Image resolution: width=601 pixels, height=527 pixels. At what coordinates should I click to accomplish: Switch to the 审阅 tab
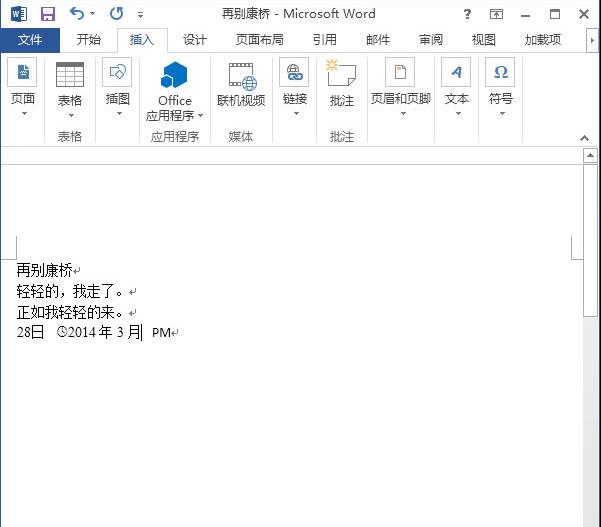pyautogui.click(x=431, y=40)
